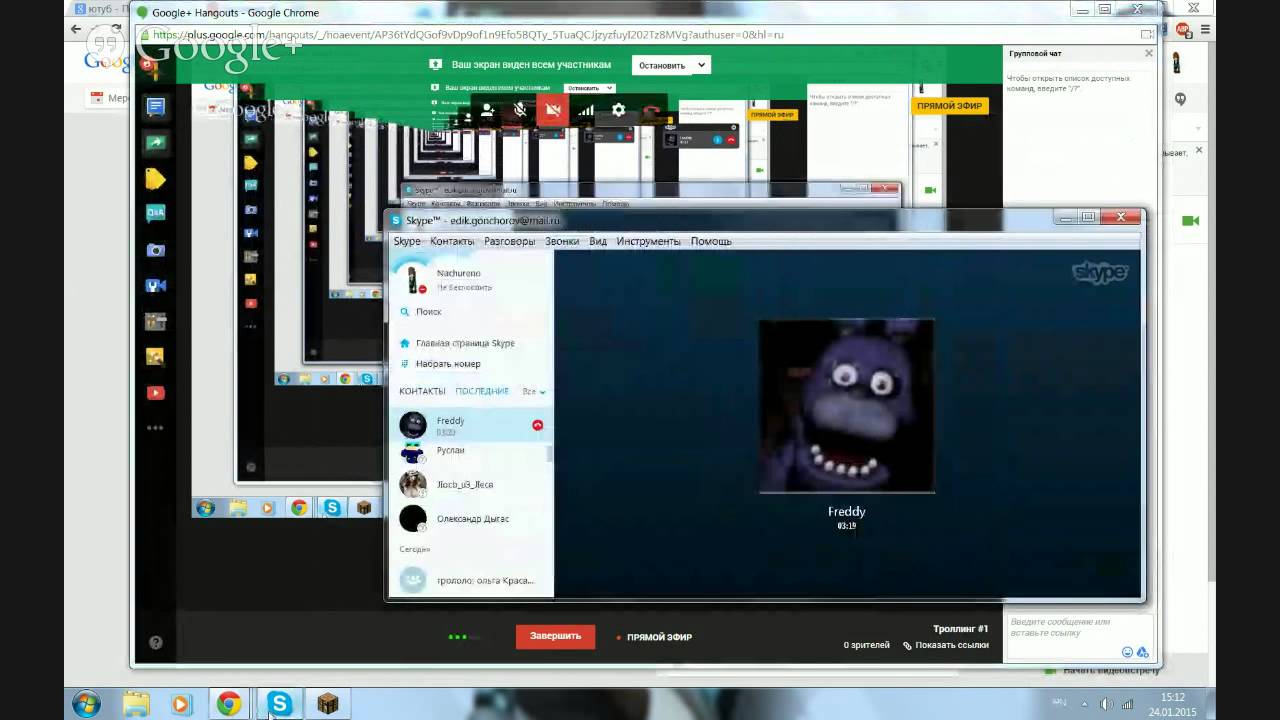Open the Nachureno profile avatar in Skype
This screenshot has width=1280, height=720.
pos(413,280)
